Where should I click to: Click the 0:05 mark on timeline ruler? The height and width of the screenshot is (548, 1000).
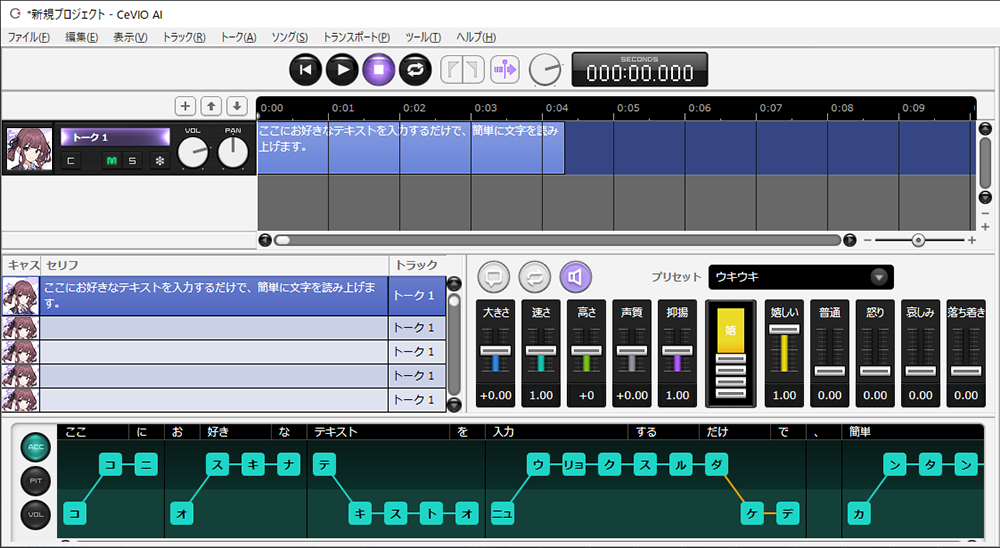(x=628, y=108)
